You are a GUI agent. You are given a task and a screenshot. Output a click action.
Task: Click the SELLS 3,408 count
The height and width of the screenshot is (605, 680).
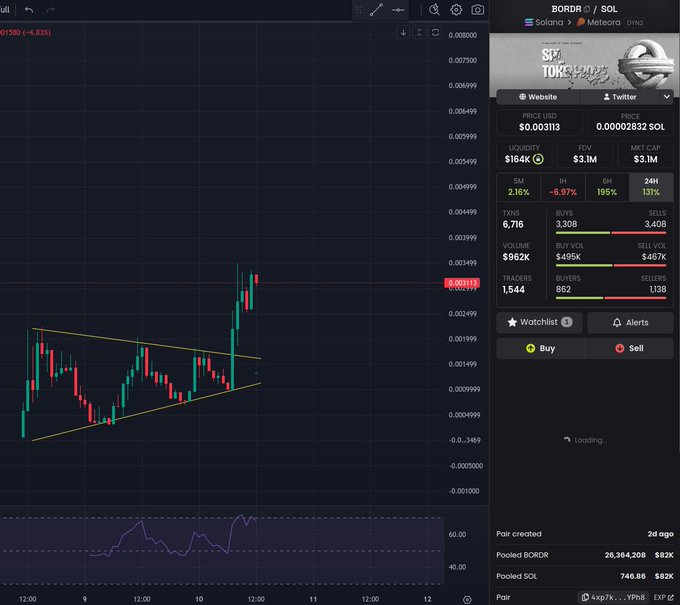[655, 224]
